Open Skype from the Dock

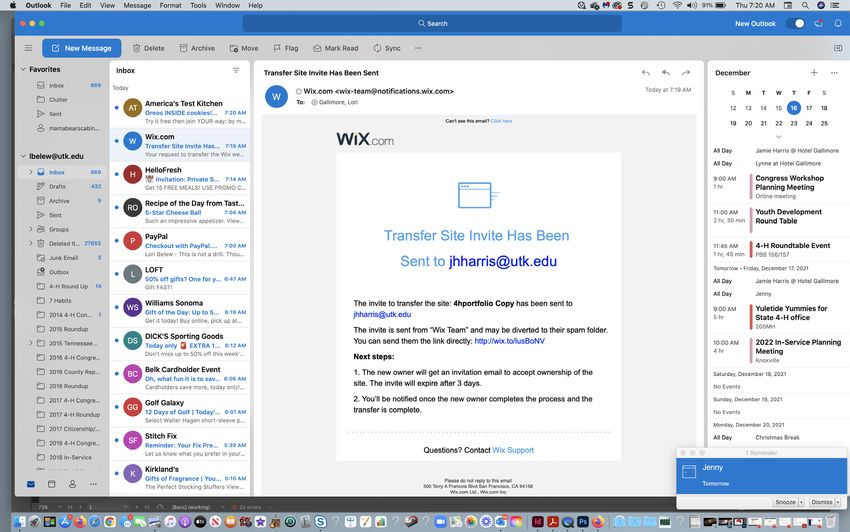coord(320,522)
